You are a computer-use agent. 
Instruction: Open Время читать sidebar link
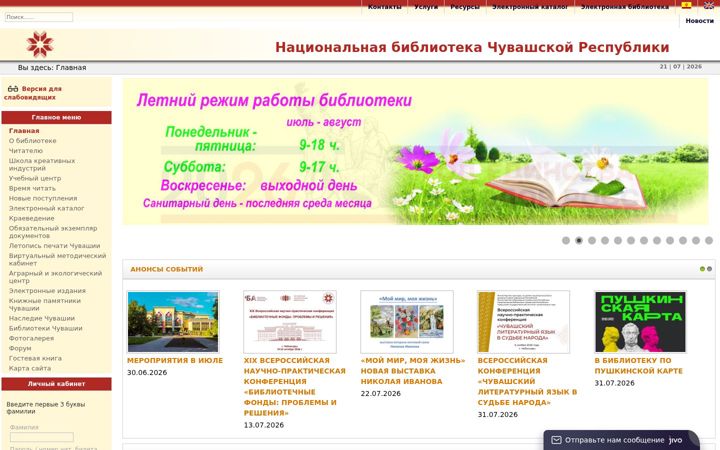(32, 188)
